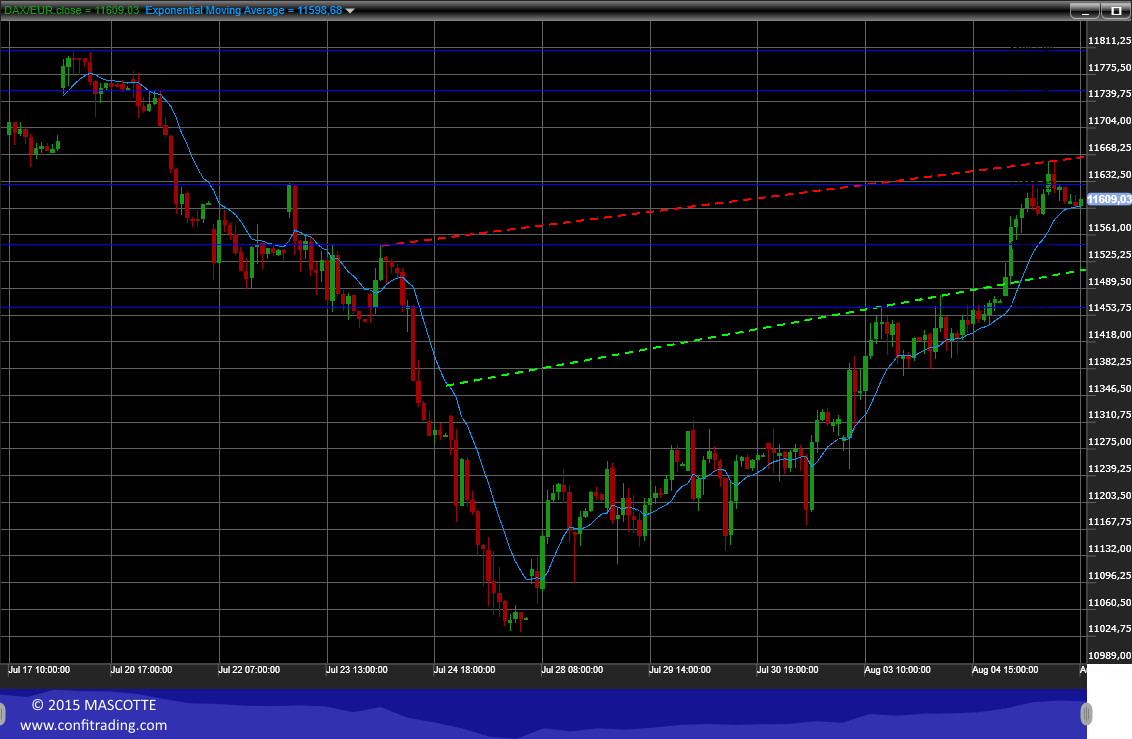
Task: Click the Aug 04 15:00:00 time label
Action: coord(1005,670)
